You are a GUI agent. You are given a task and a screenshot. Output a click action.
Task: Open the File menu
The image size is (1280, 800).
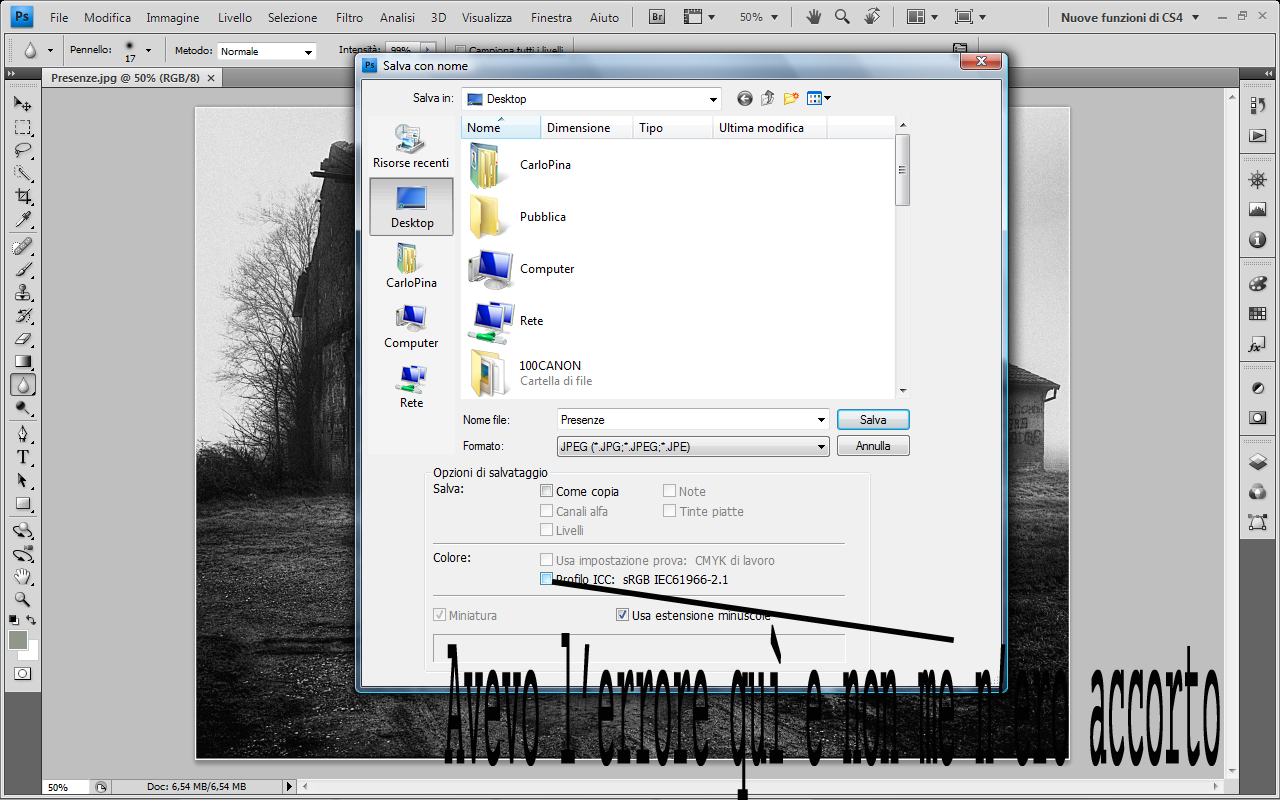point(59,18)
